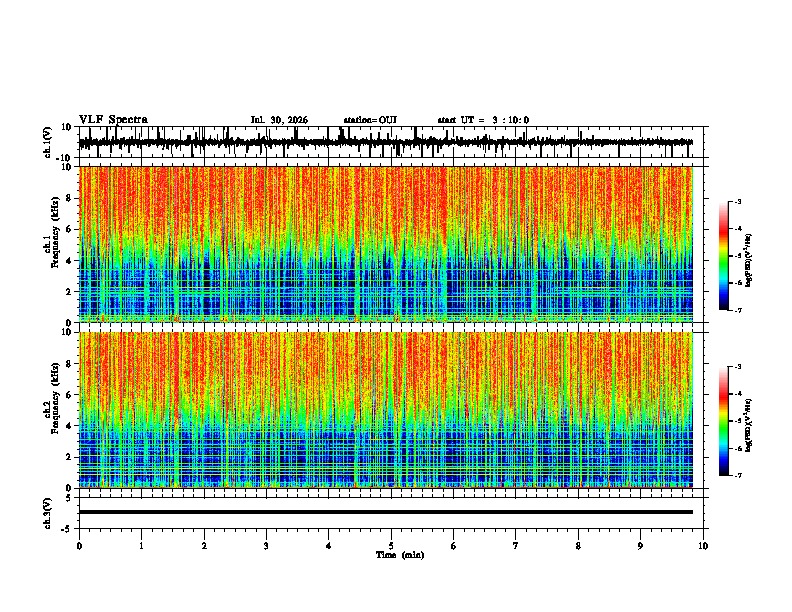Click the ch.1 spectrogram color scale bar
This screenshot has width=792, height=612.
(724, 256)
